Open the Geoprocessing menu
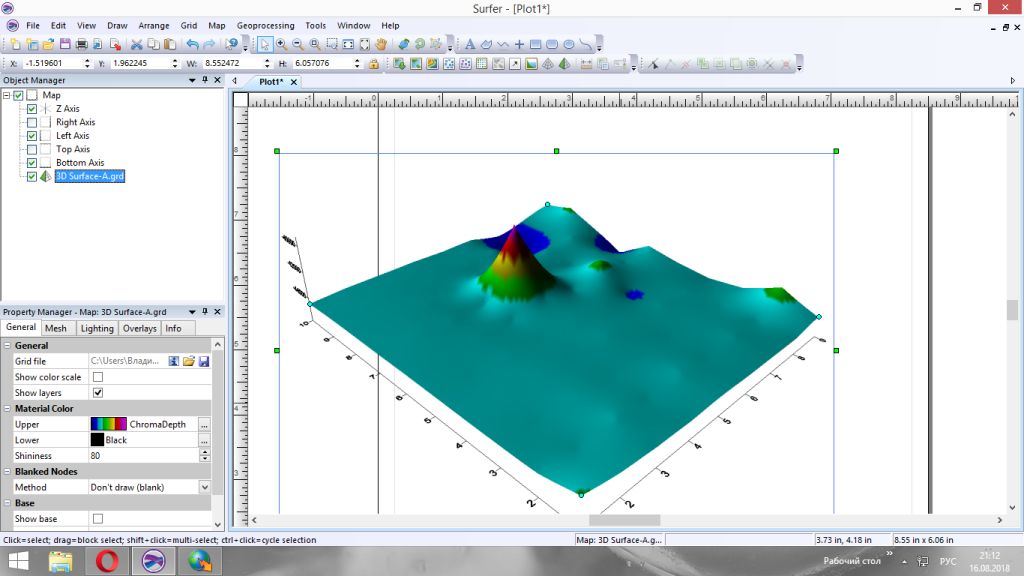This screenshot has height=576, width=1024. 266,25
